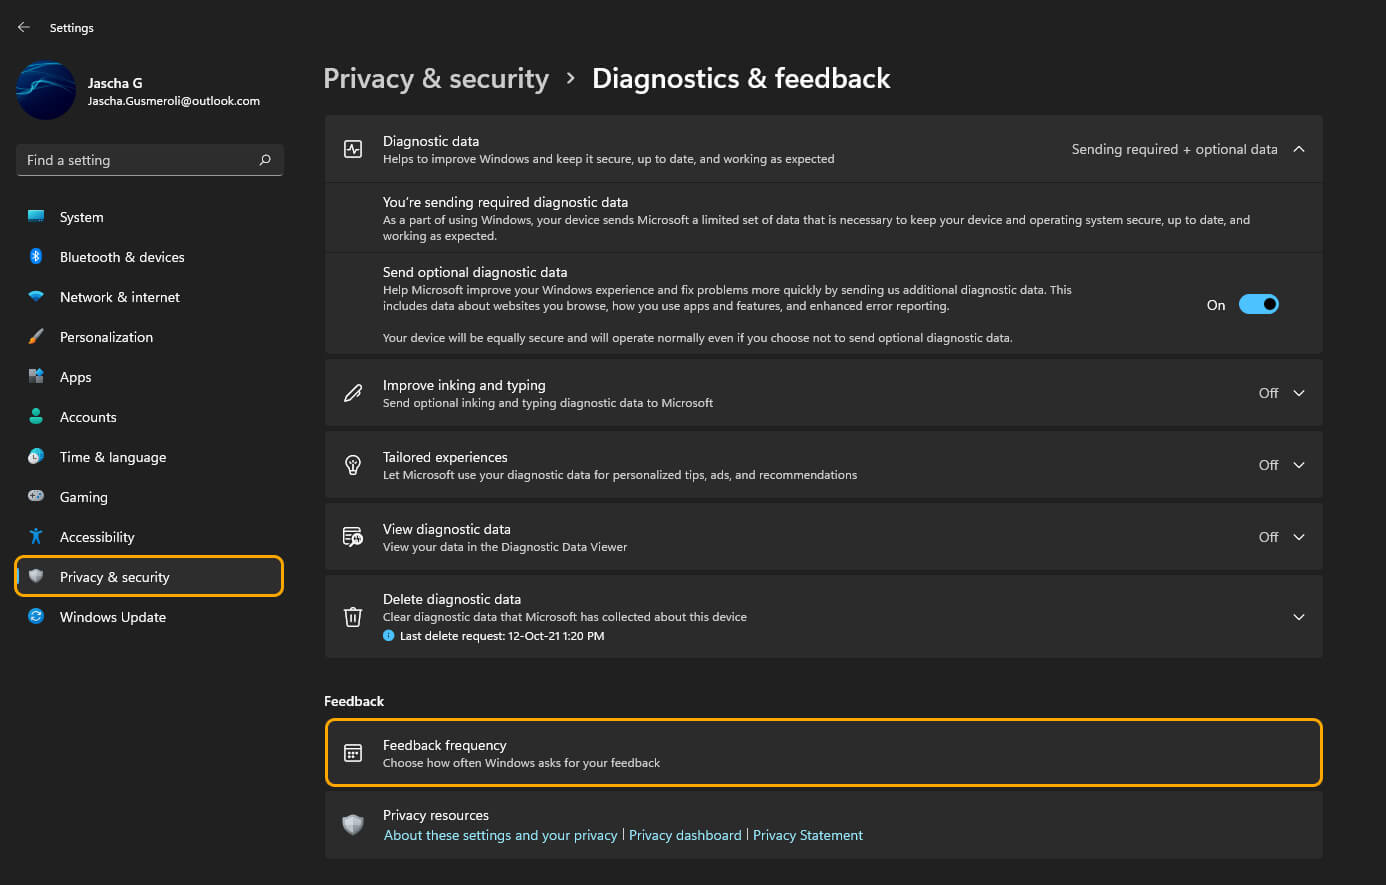The height and width of the screenshot is (885, 1386).
Task: Click the Last delete request date text
Action: [502, 636]
